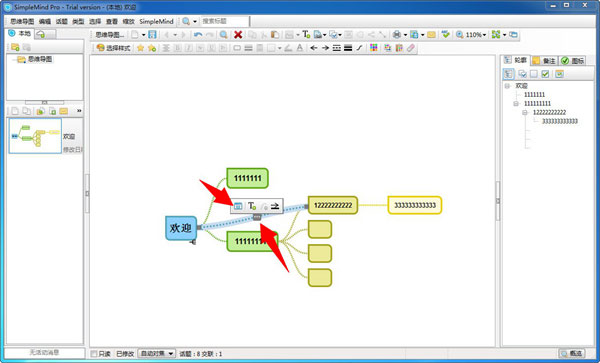Viewport: 600px width, 363px height.
Task: Click the yellow note icon in the lower-left toolbar
Action: tap(64, 111)
